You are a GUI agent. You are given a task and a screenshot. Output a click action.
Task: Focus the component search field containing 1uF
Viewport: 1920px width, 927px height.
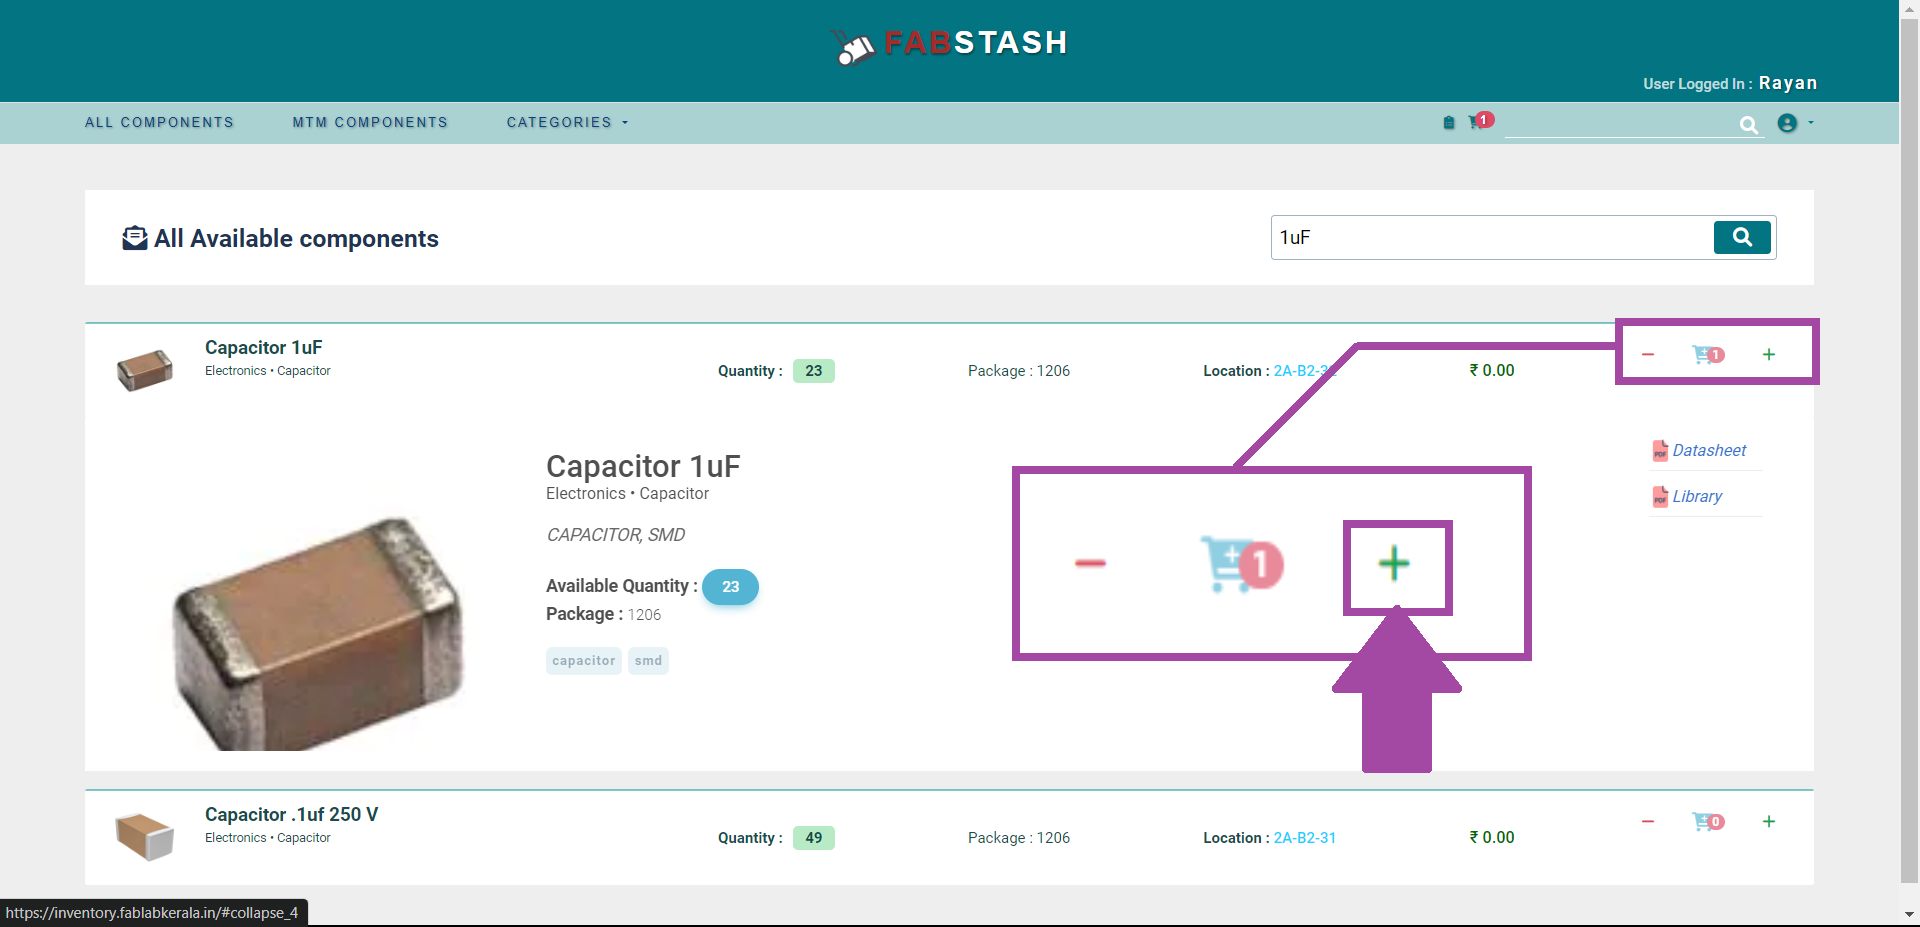pyautogui.click(x=1490, y=238)
